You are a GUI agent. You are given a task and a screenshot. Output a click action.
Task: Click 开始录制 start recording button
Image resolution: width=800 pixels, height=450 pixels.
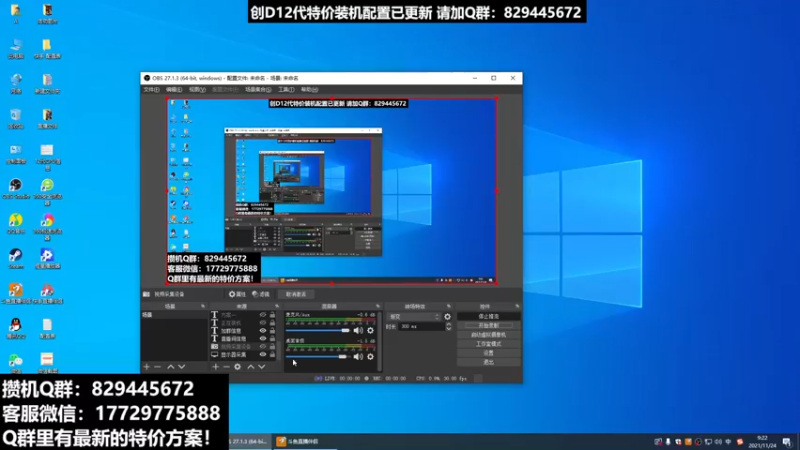(488, 326)
